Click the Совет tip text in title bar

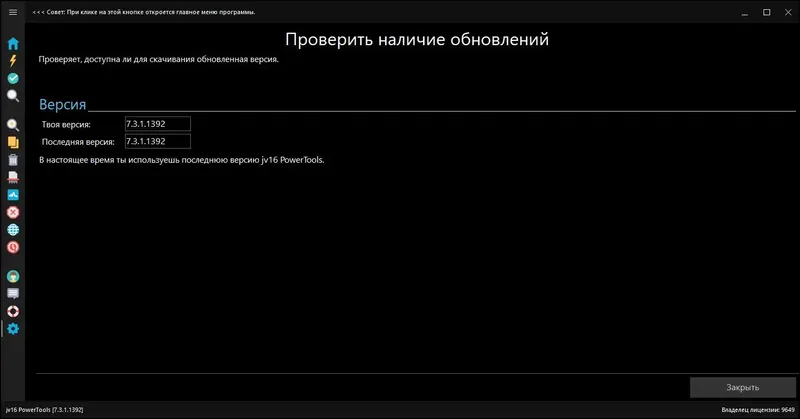tap(144, 12)
